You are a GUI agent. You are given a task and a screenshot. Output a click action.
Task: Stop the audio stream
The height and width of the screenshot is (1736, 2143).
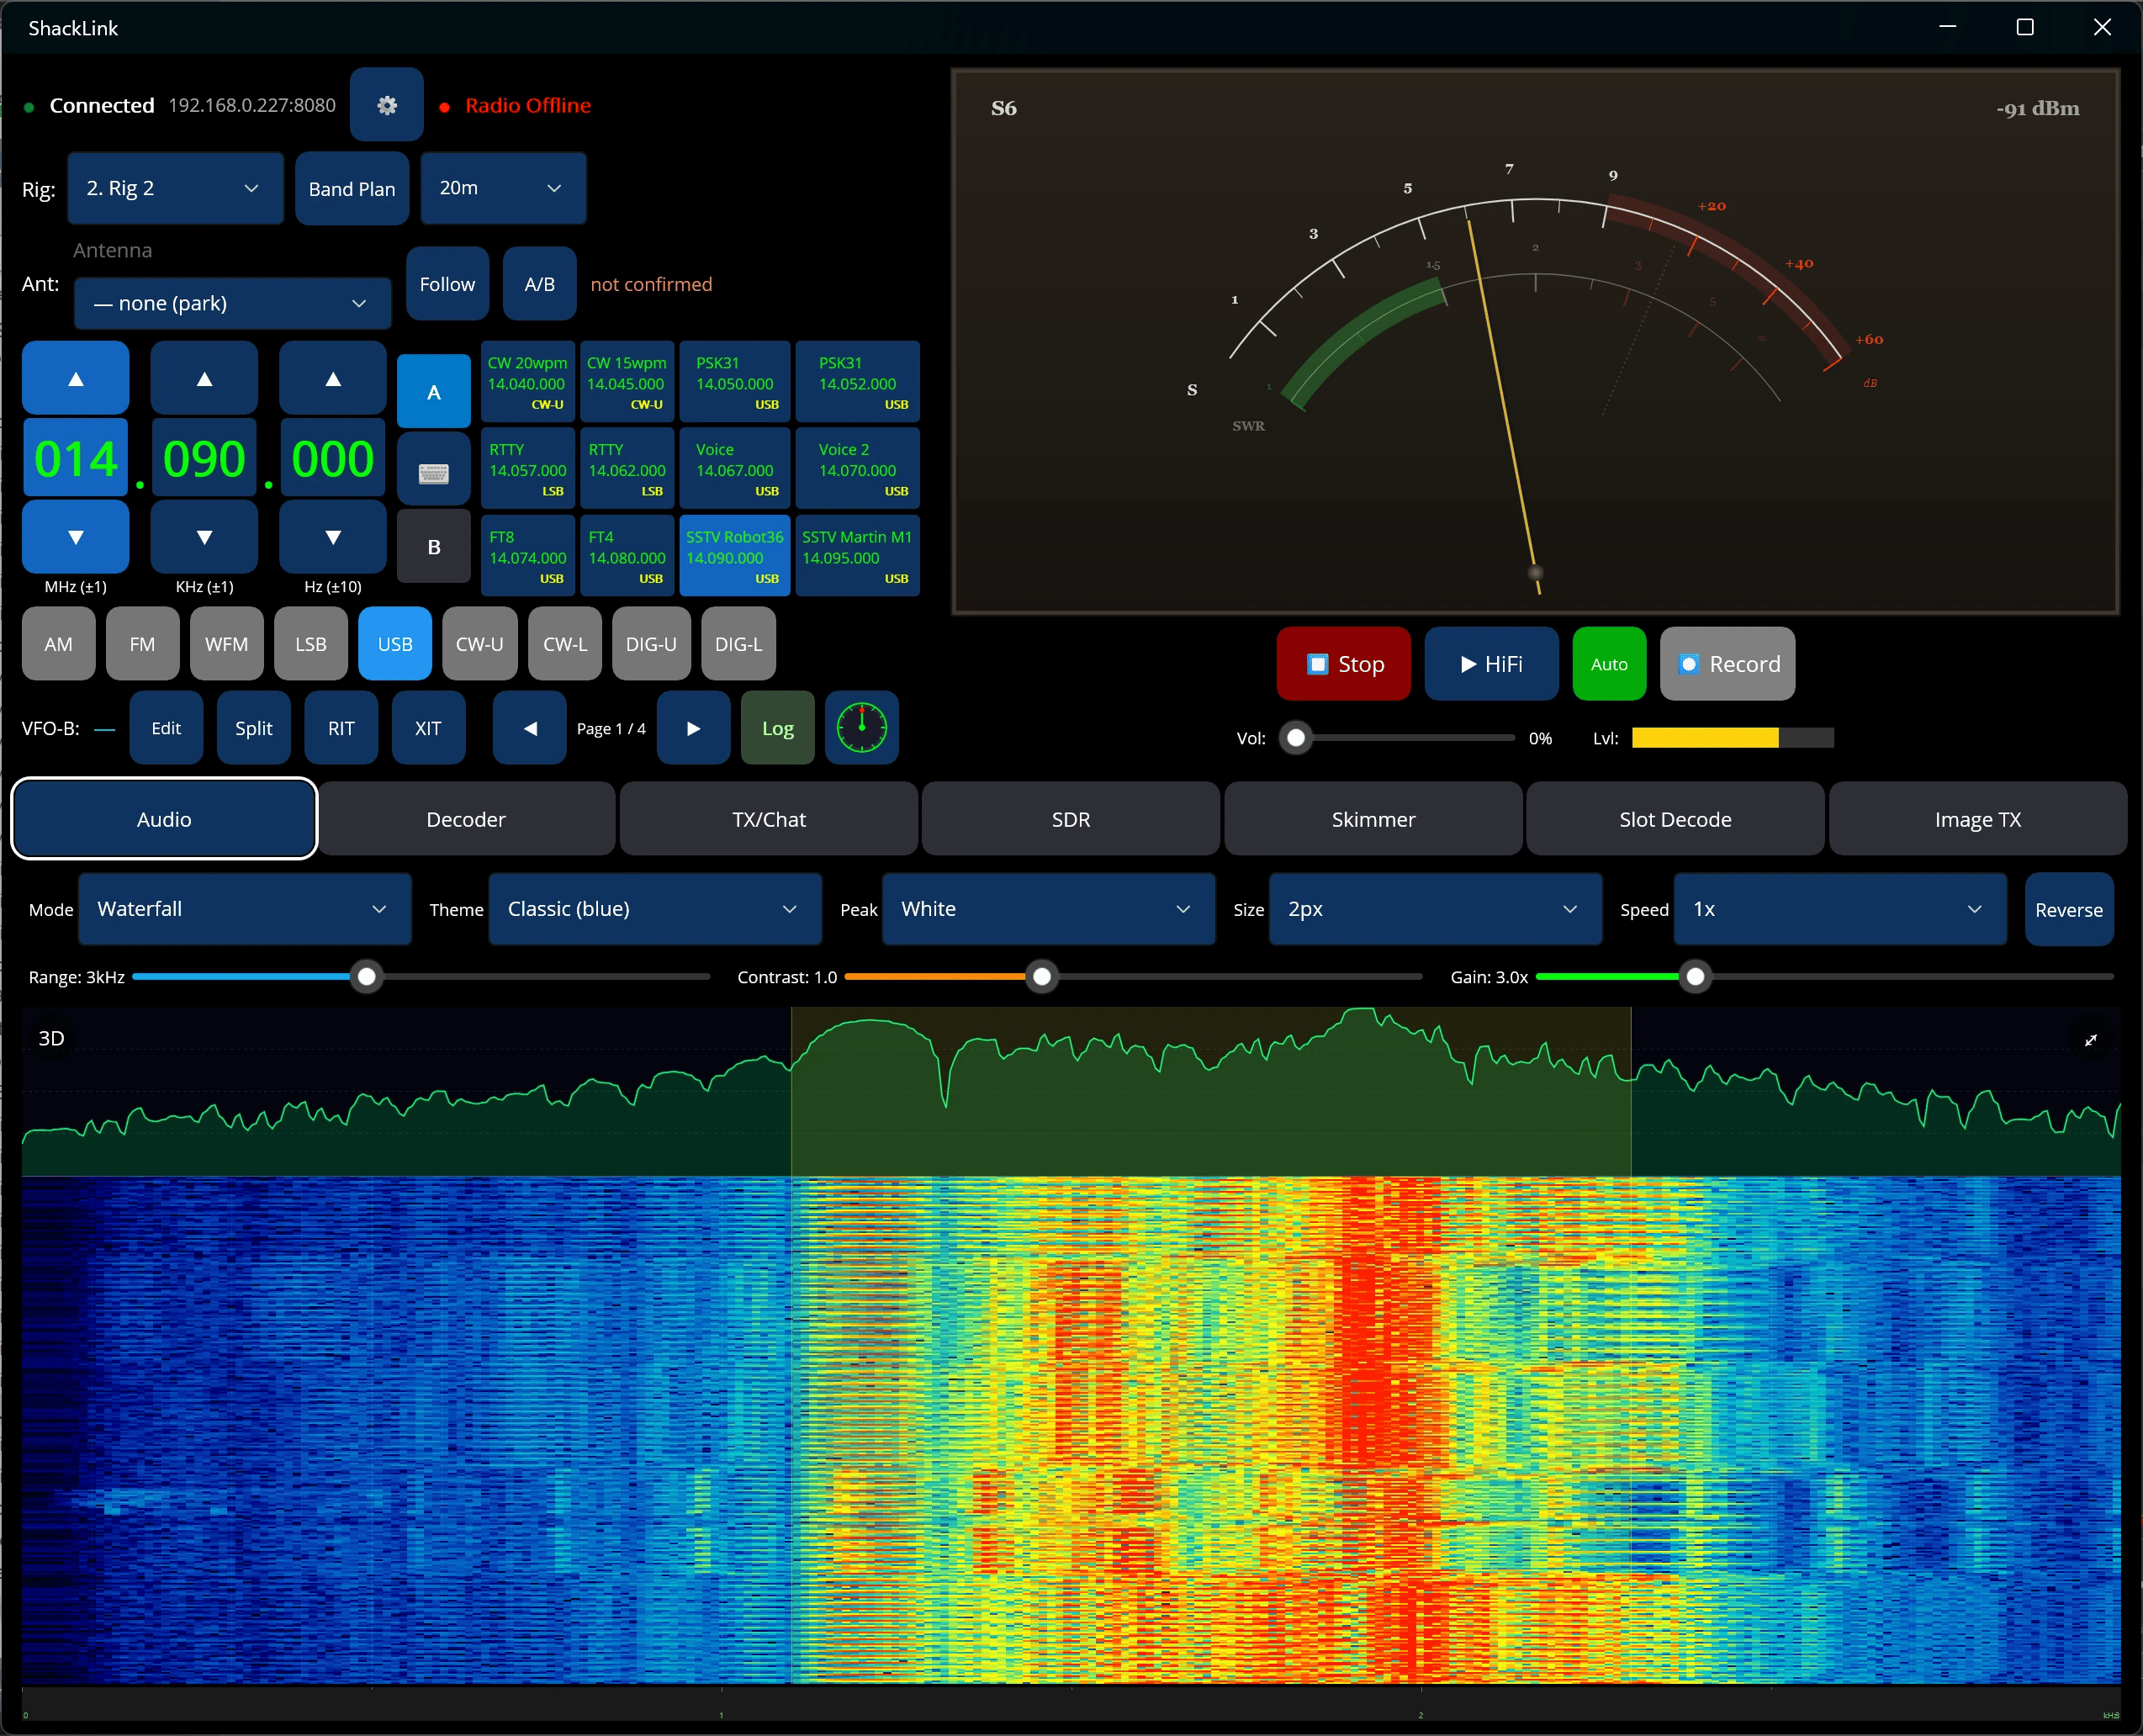pyautogui.click(x=1344, y=664)
